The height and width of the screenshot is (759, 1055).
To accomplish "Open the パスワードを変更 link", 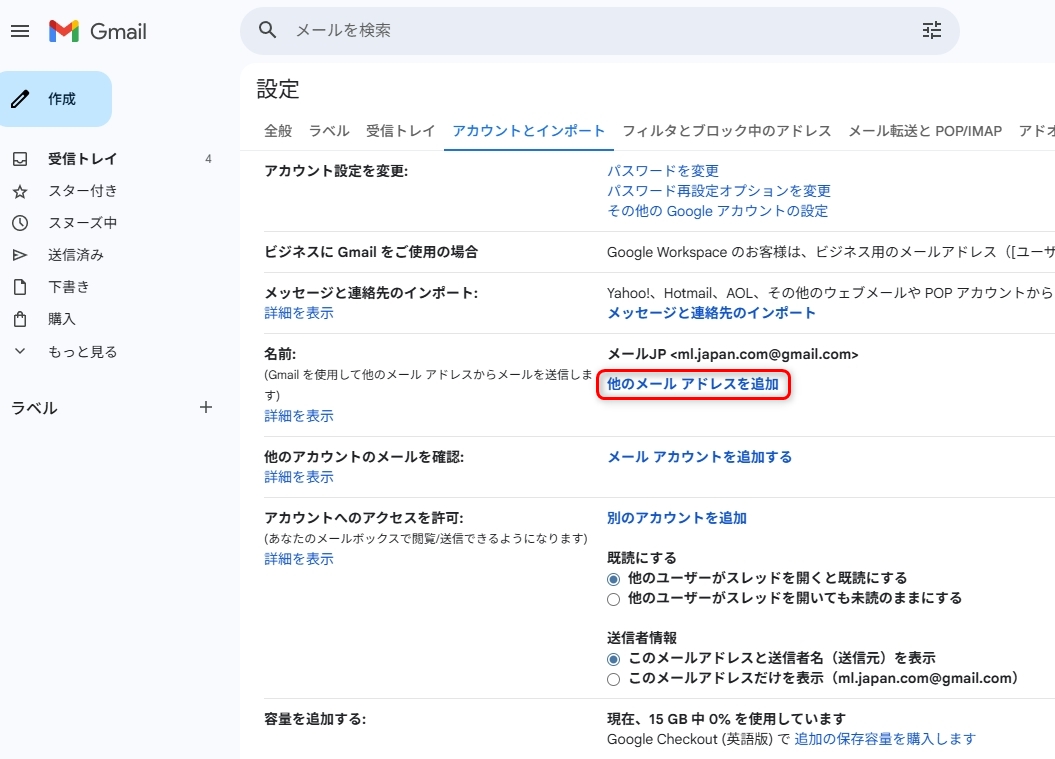I will (x=662, y=171).
